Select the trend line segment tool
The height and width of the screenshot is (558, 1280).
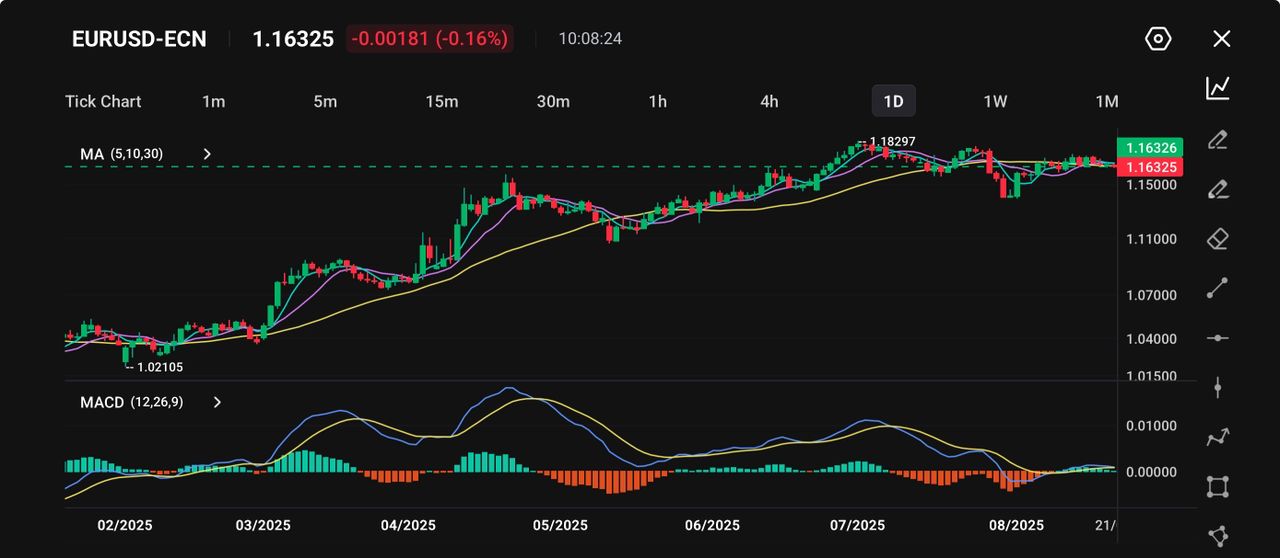(1217, 288)
